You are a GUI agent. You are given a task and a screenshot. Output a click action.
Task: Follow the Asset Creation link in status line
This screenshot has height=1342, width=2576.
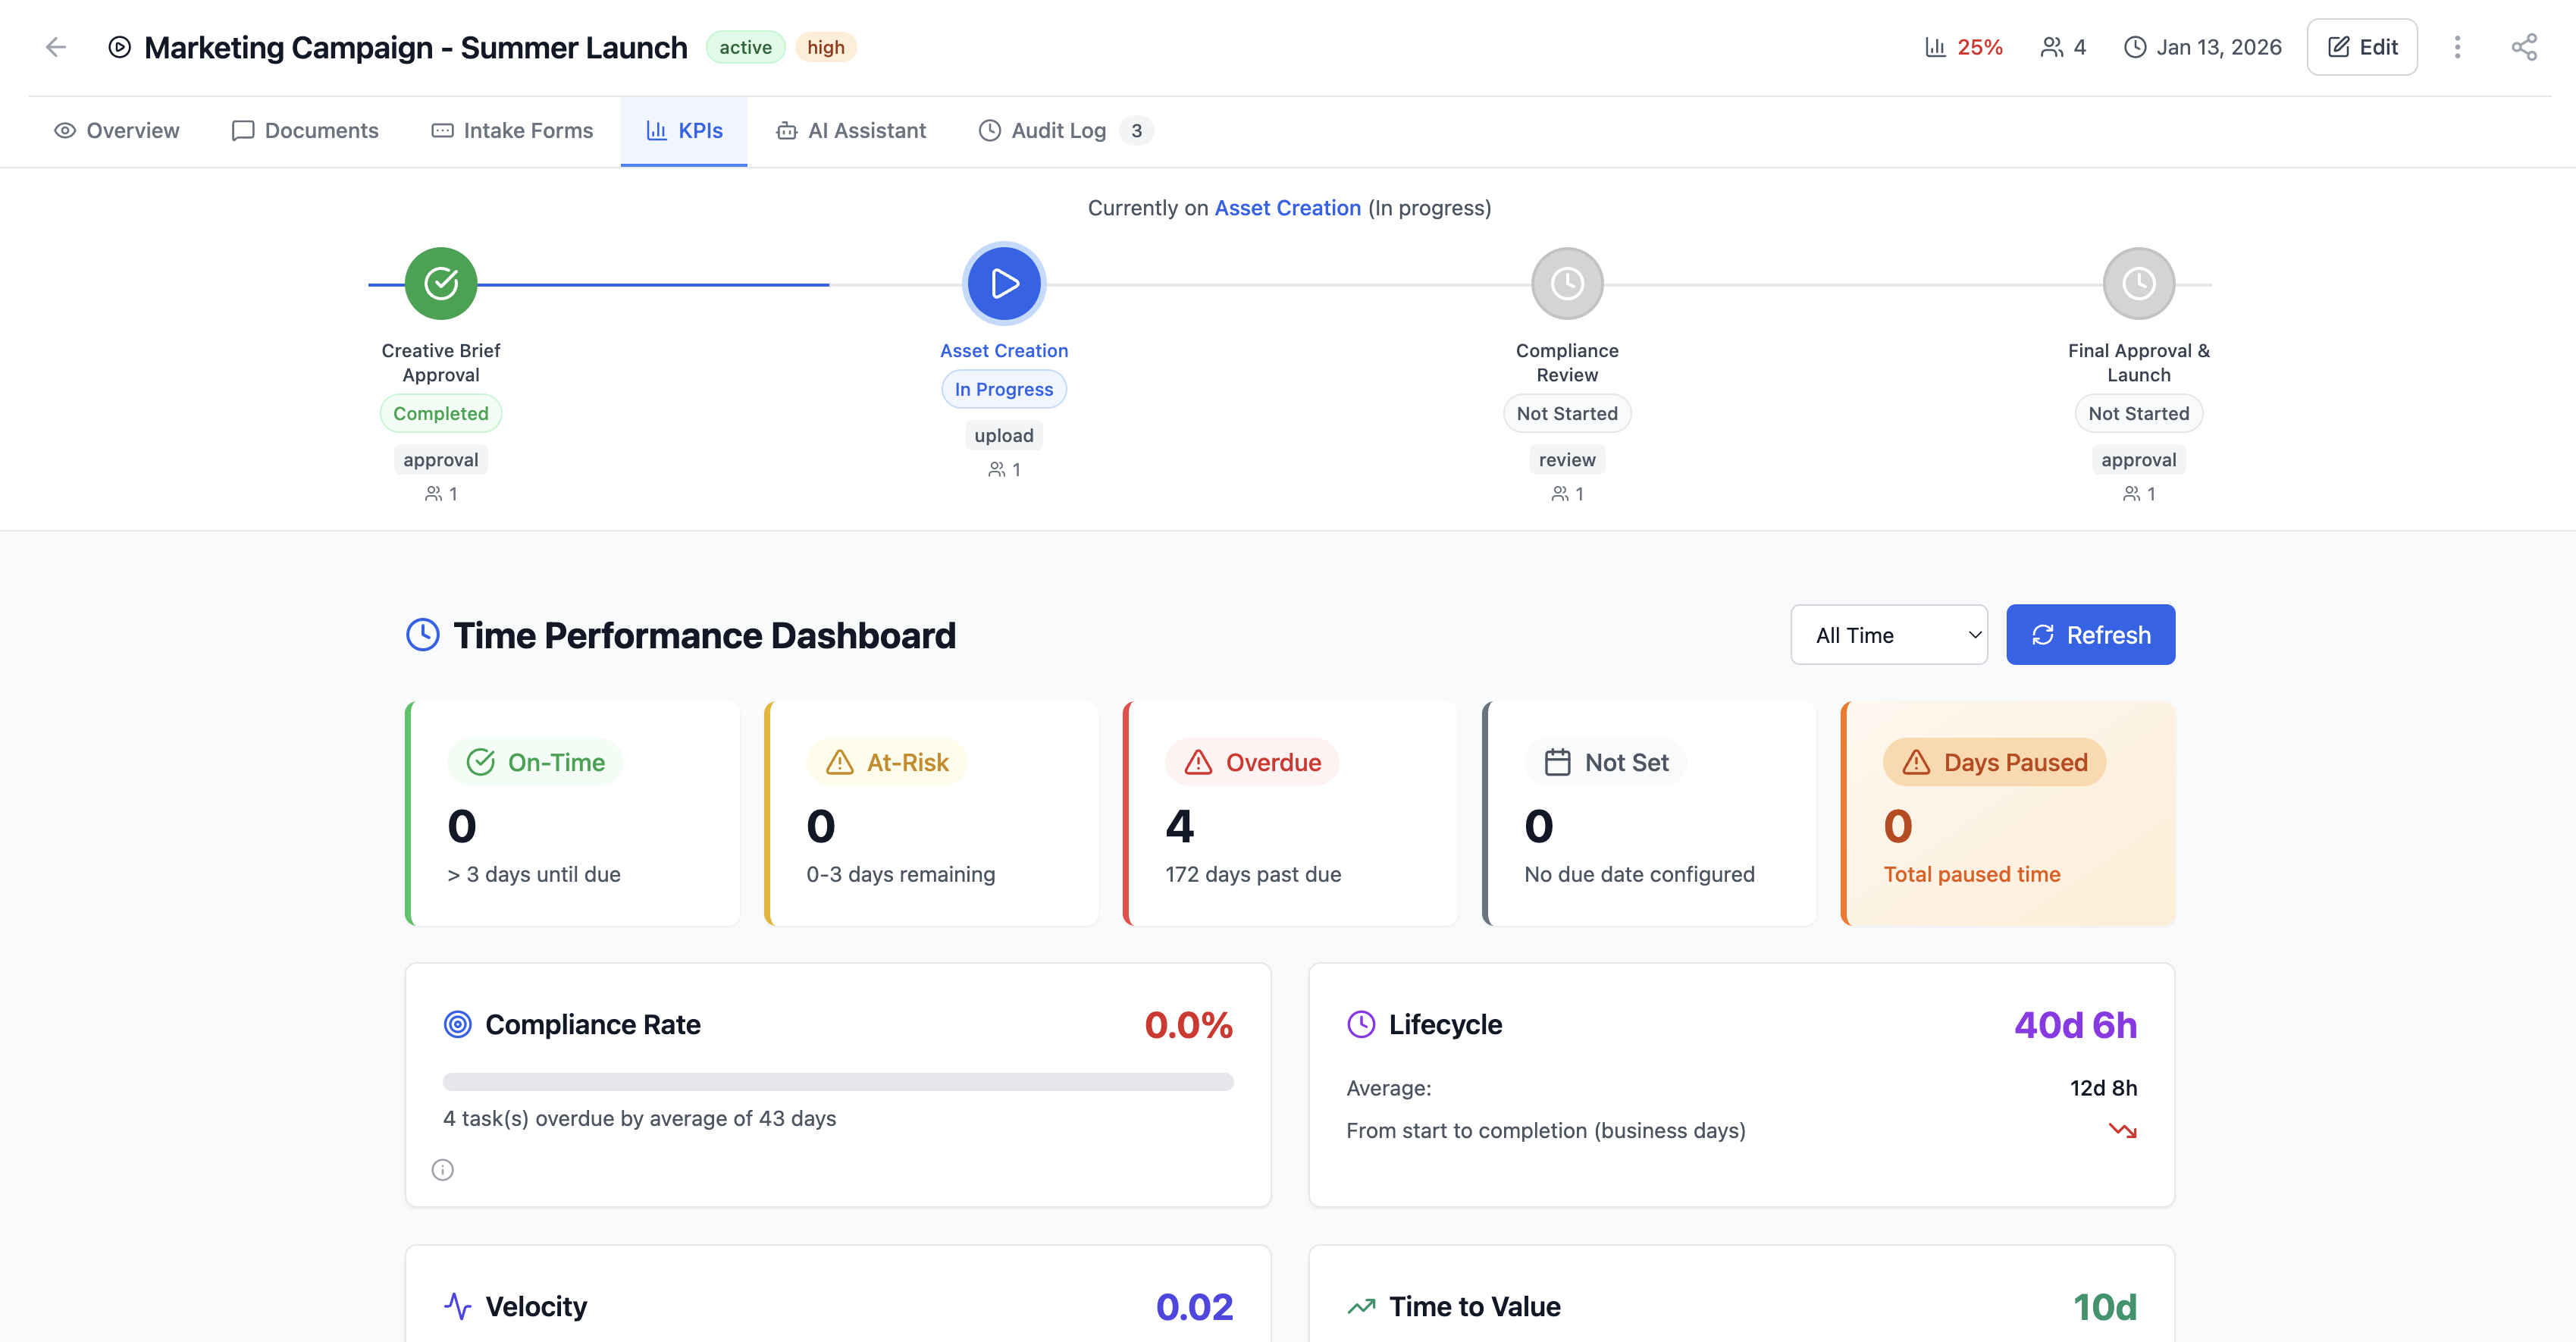(x=1287, y=208)
